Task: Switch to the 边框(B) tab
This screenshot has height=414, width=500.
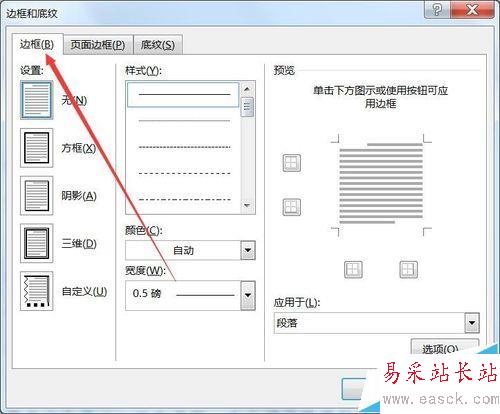Action: tap(37, 44)
